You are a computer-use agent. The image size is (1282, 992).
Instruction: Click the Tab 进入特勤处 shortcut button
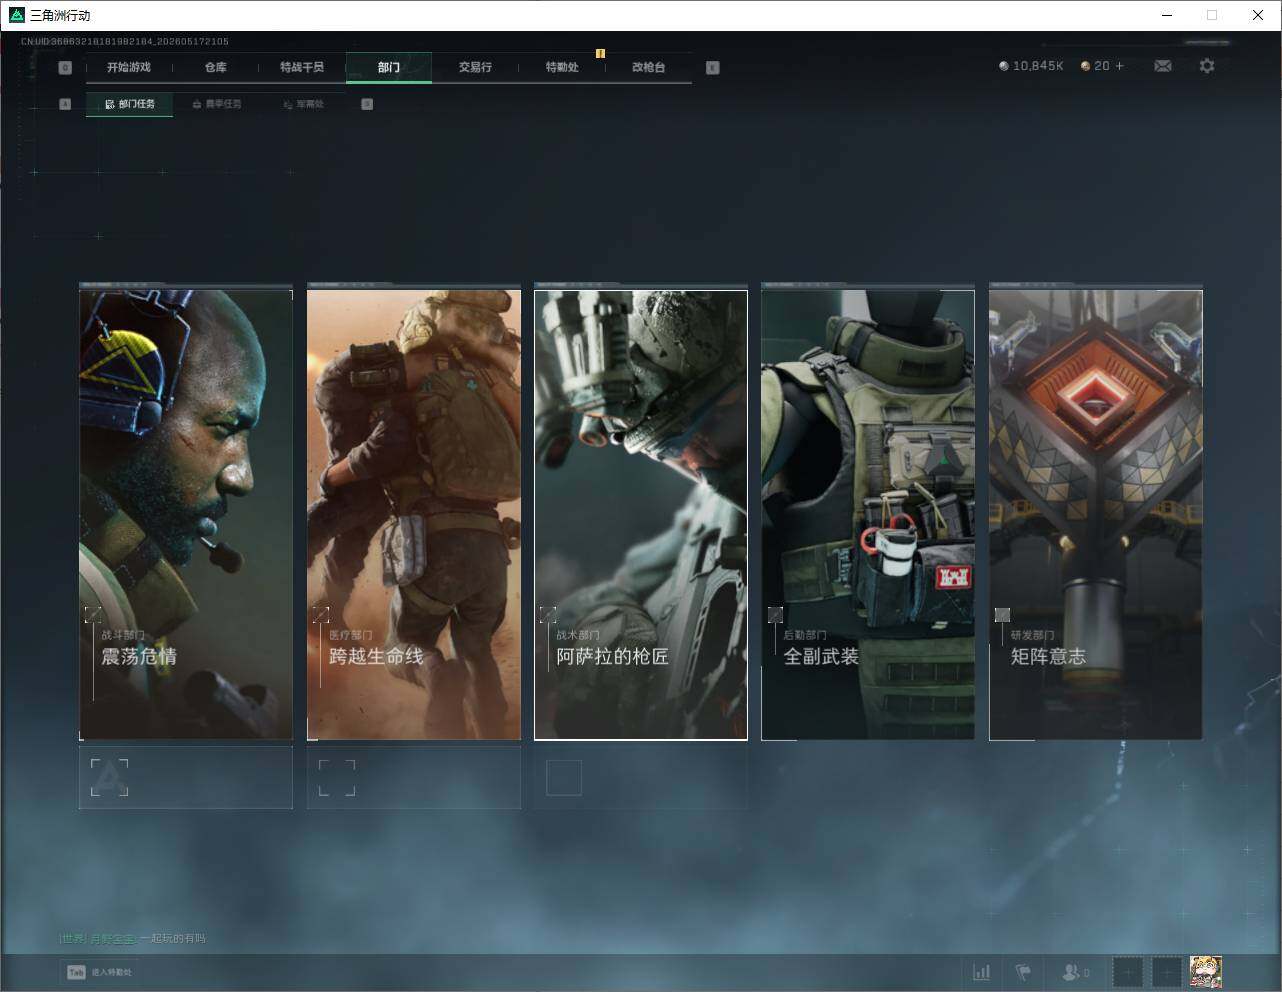coord(99,972)
